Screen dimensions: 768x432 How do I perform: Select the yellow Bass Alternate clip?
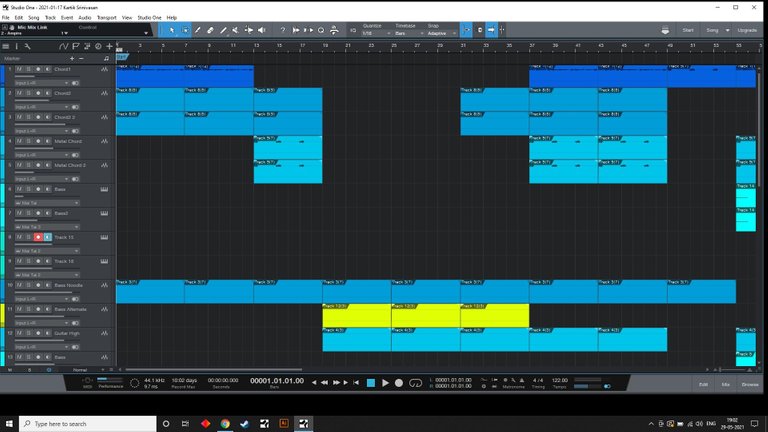coord(425,316)
